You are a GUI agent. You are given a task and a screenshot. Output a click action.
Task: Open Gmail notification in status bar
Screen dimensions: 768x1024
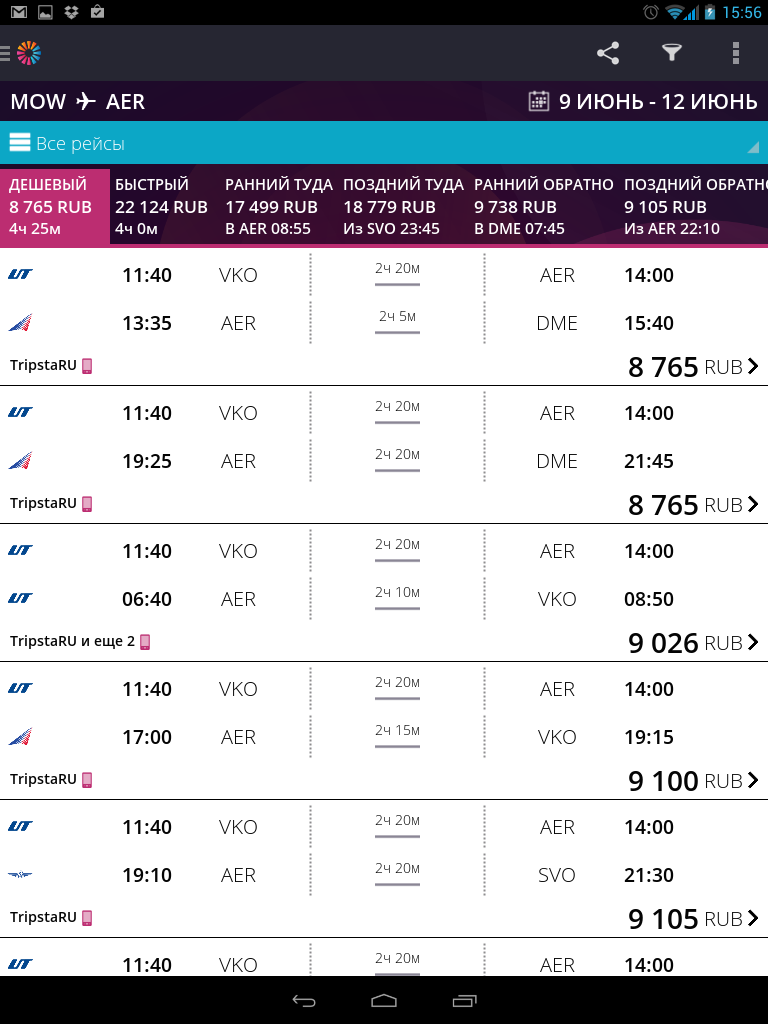pyautogui.click(x=19, y=12)
